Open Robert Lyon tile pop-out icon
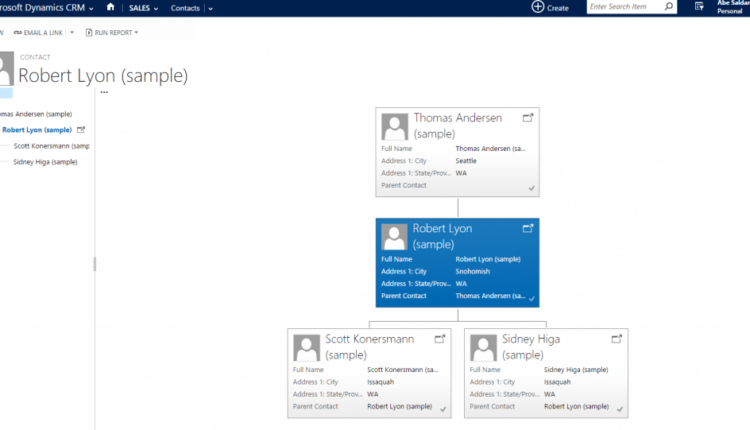 (x=528, y=229)
